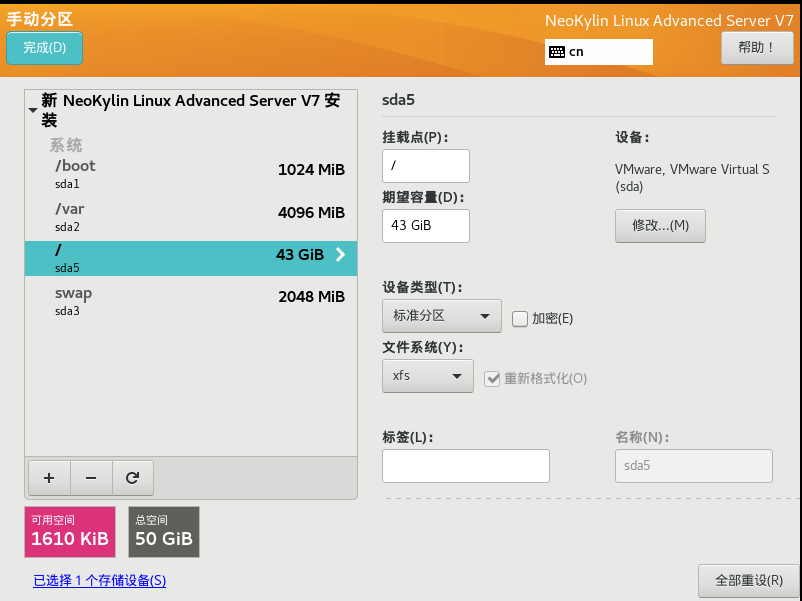Click the reload storage configuration icon
The image size is (802, 601).
[132, 478]
